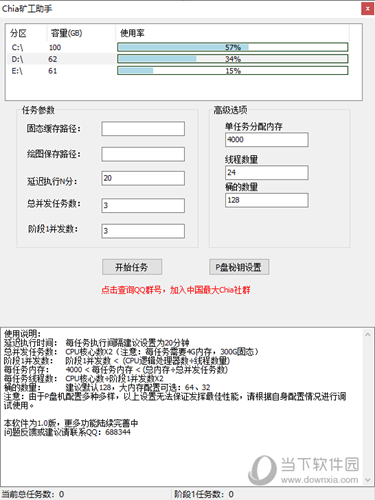Click the 容量(GB) column header
This screenshot has width=375, height=500.
[x=81, y=33]
